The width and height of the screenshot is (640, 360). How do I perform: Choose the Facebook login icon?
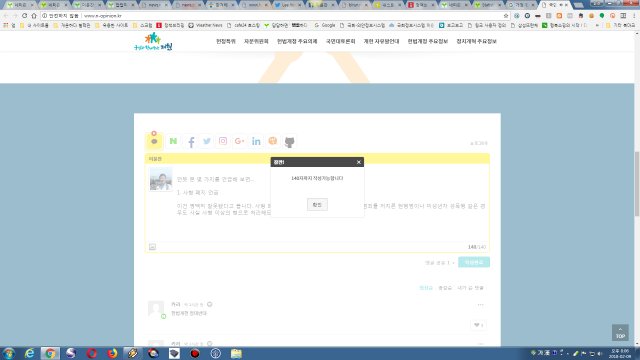(191, 142)
